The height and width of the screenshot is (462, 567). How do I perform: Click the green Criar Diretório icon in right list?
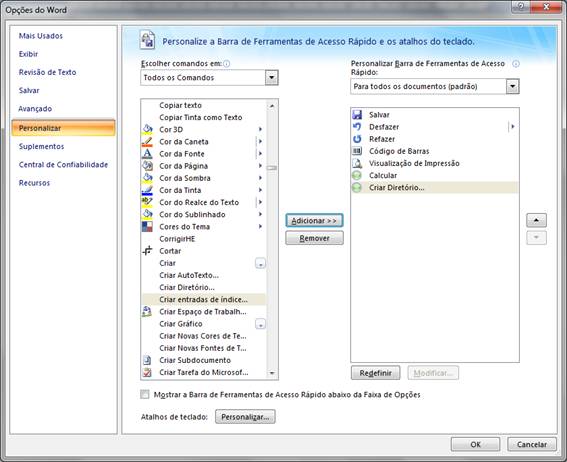(357, 187)
